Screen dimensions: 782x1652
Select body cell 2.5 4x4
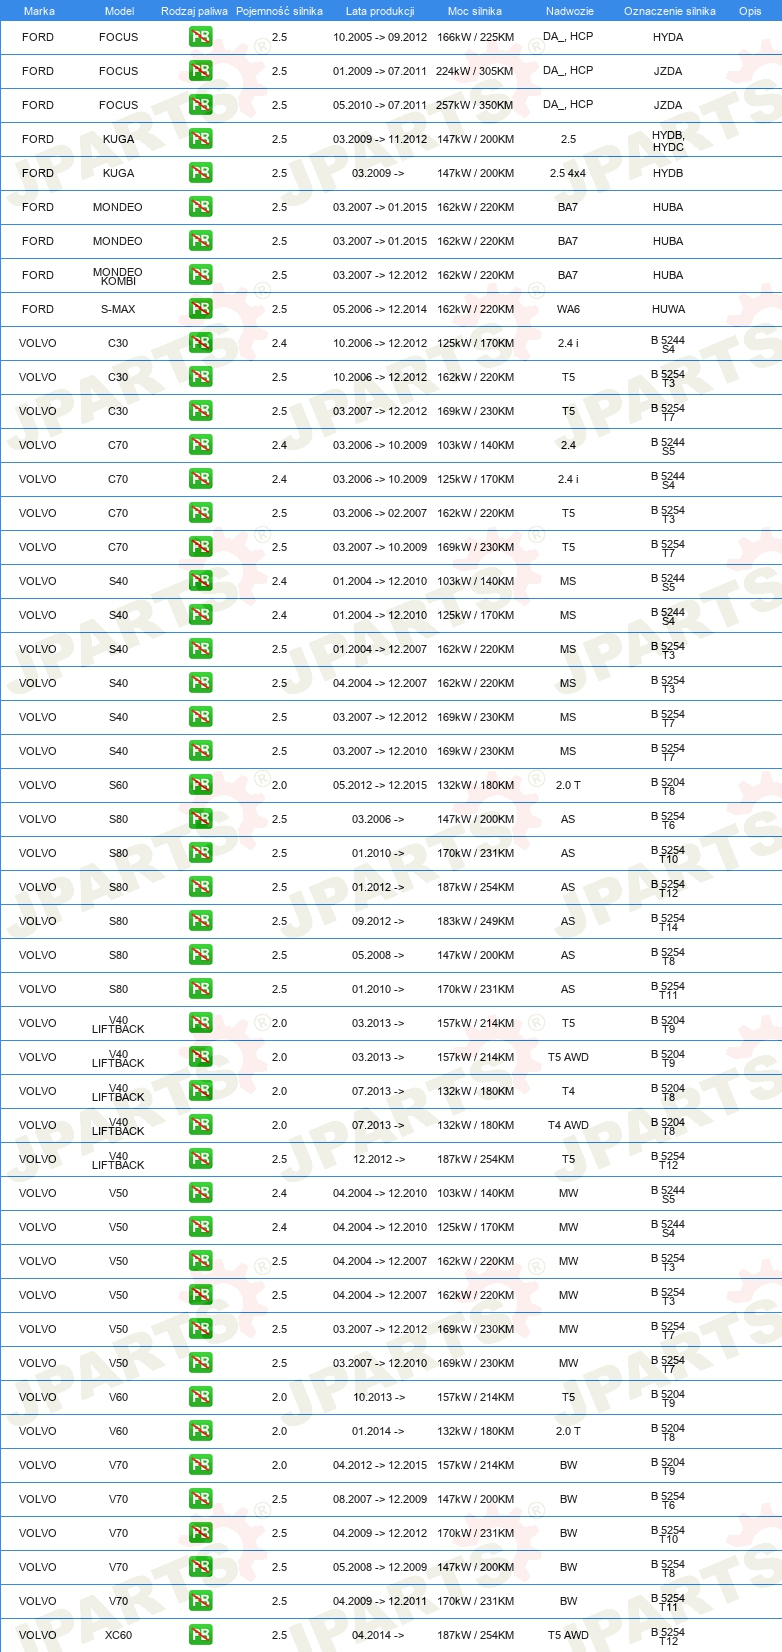(568, 173)
